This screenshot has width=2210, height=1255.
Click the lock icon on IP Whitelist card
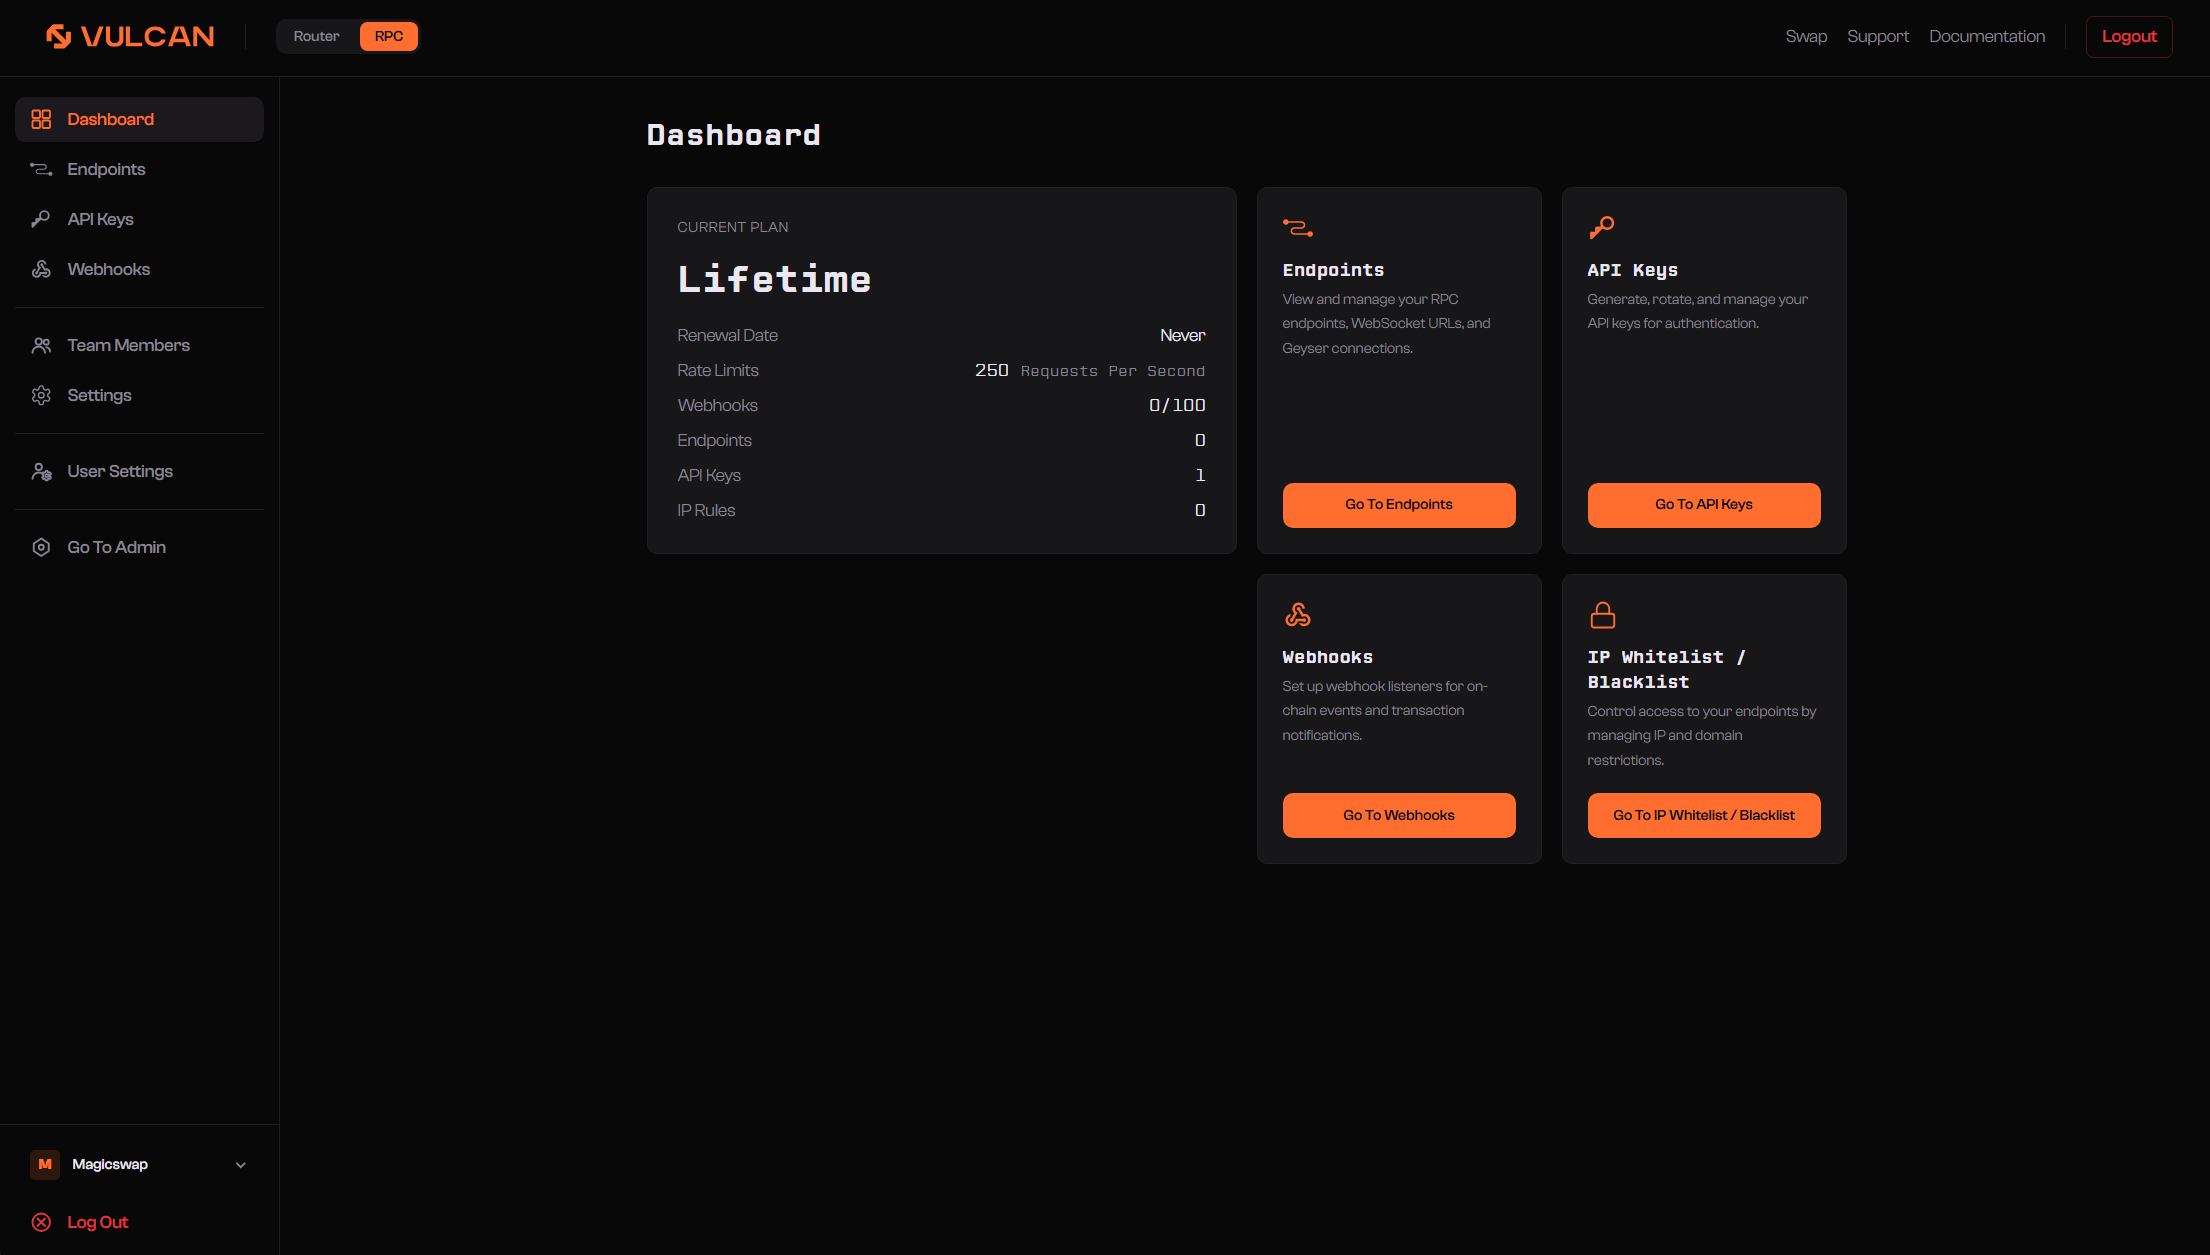pyautogui.click(x=1602, y=615)
